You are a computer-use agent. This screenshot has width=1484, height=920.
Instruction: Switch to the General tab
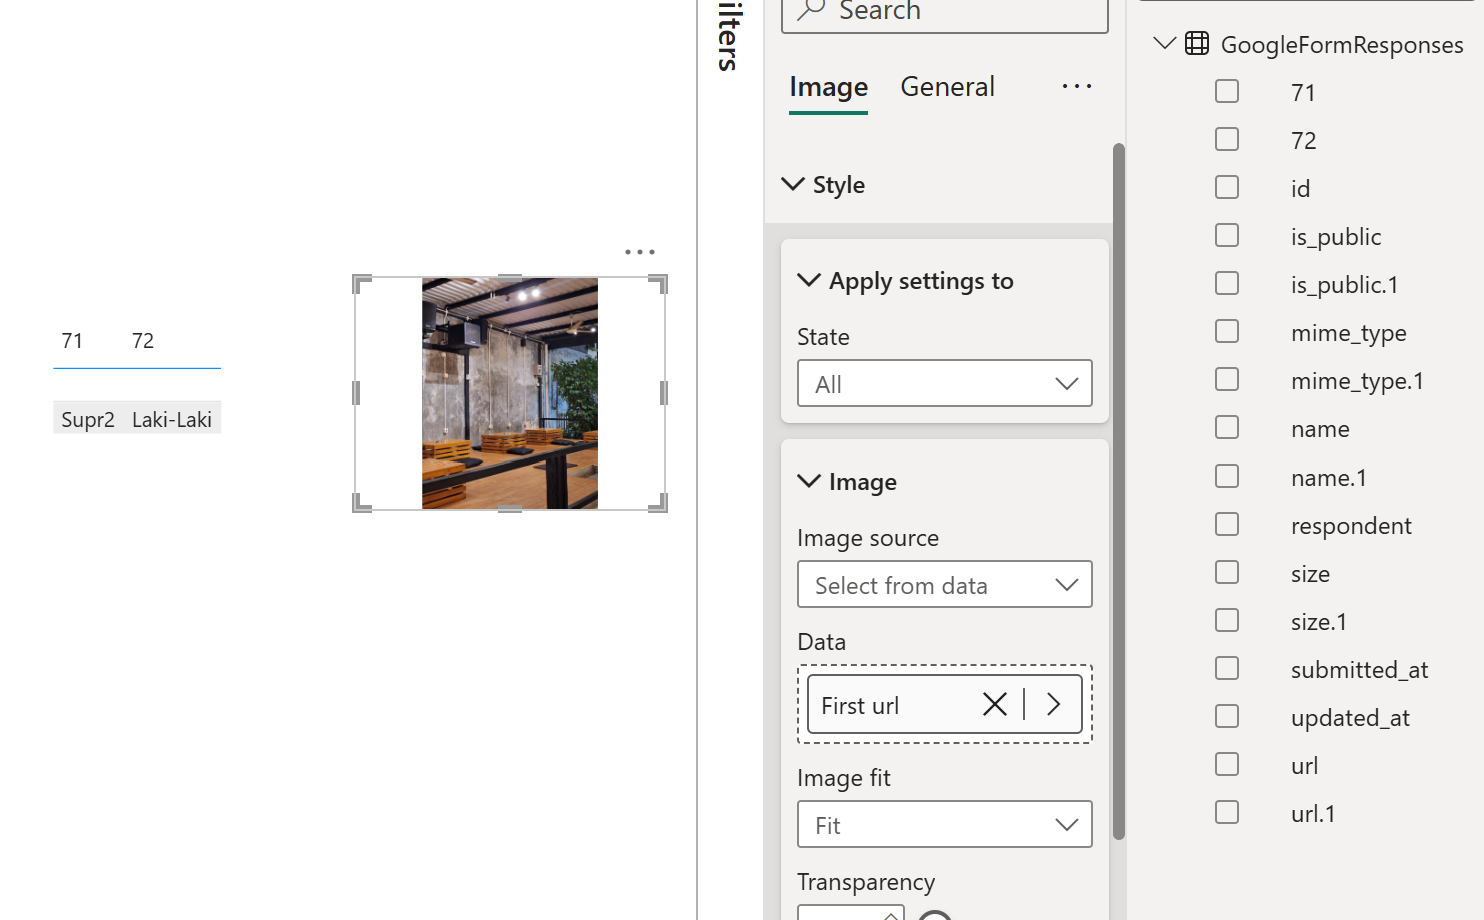click(947, 87)
